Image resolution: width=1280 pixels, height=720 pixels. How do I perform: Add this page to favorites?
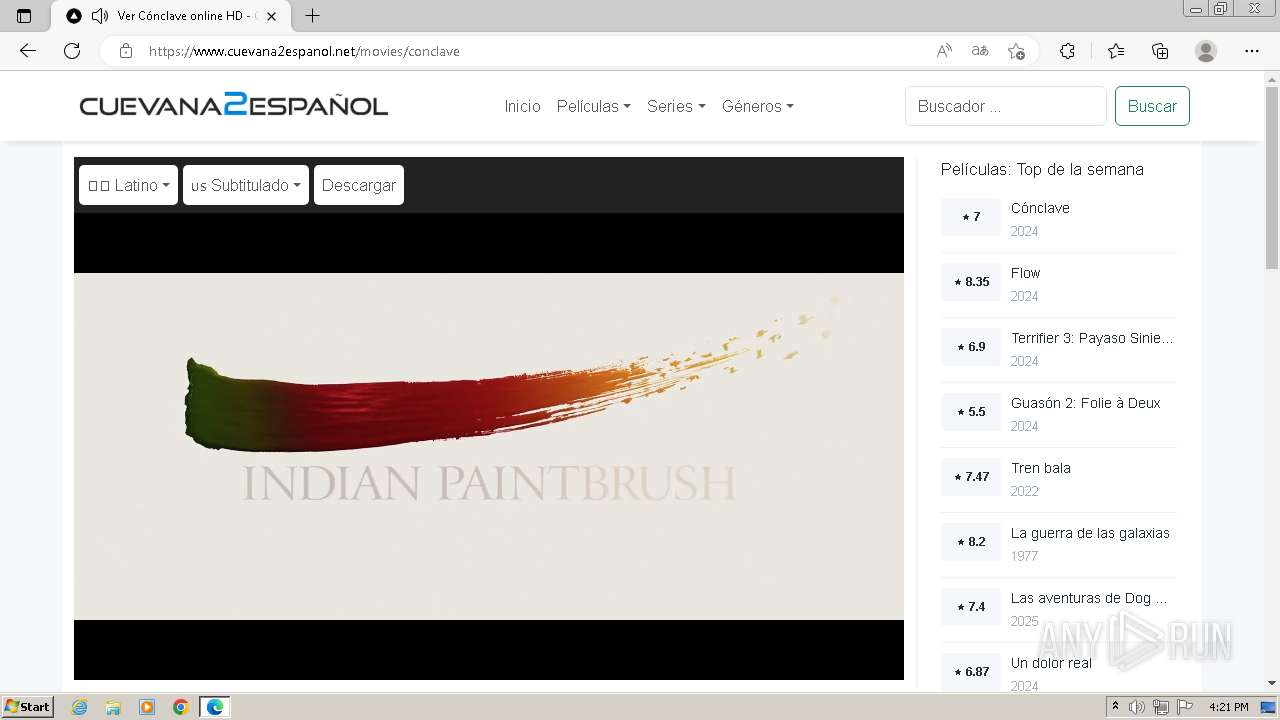click(1016, 51)
